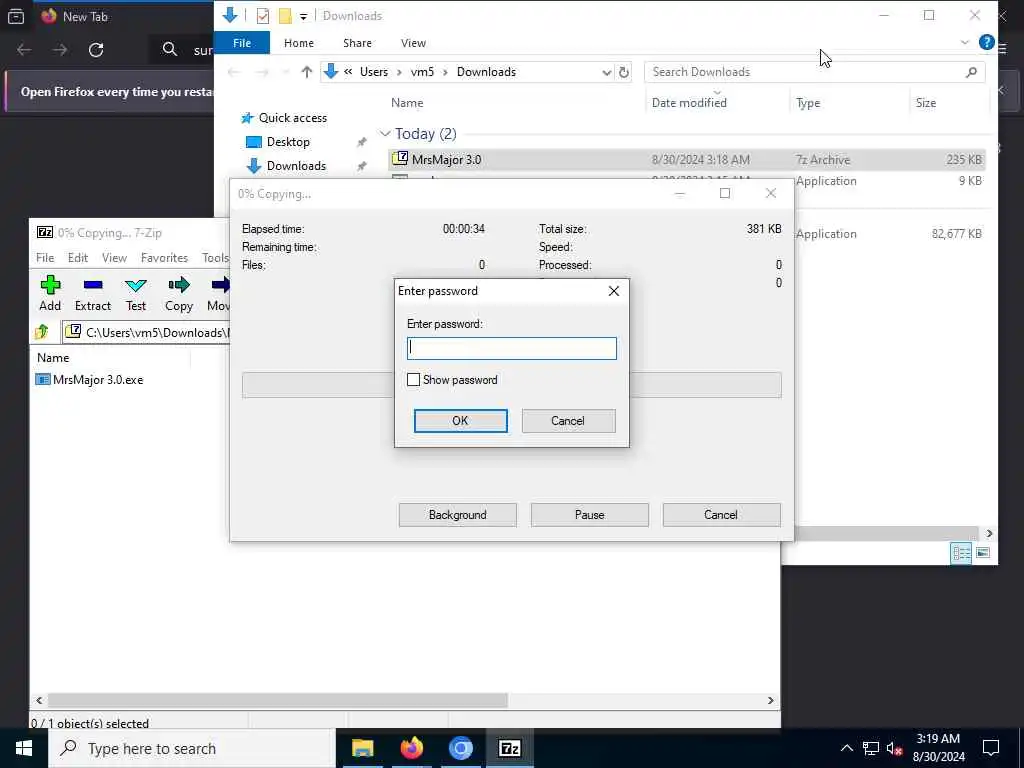The height and width of the screenshot is (768, 1024).
Task: Focus the Enter password text field
Action: click(x=511, y=348)
